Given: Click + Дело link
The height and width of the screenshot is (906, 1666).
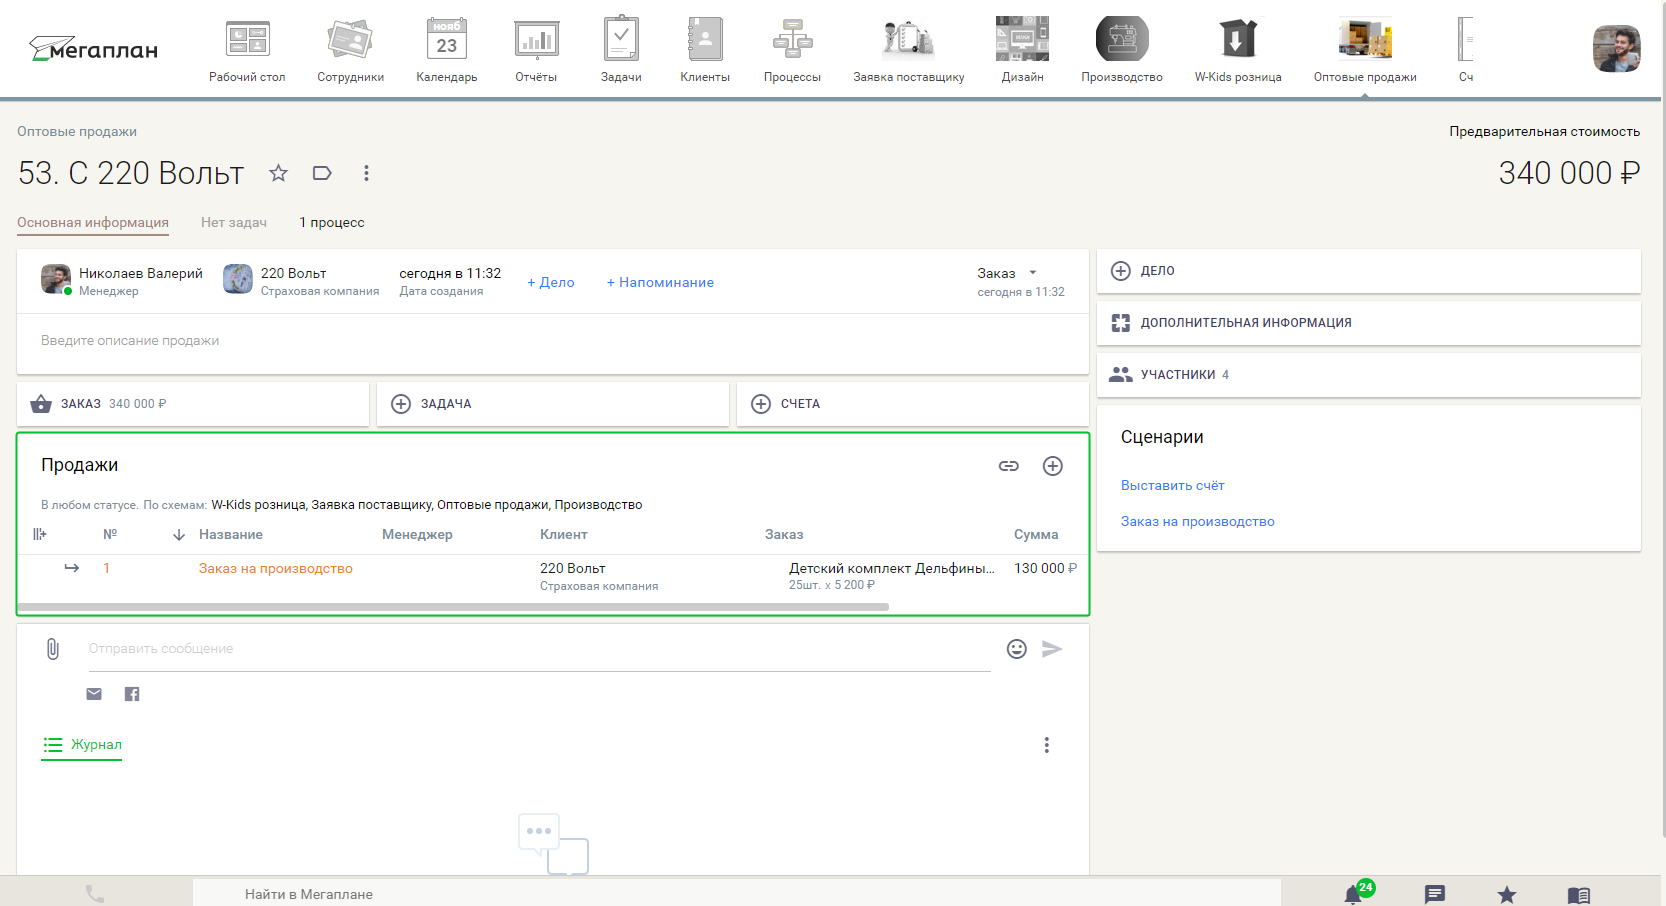Looking at the screenshot, I should 551,282.
